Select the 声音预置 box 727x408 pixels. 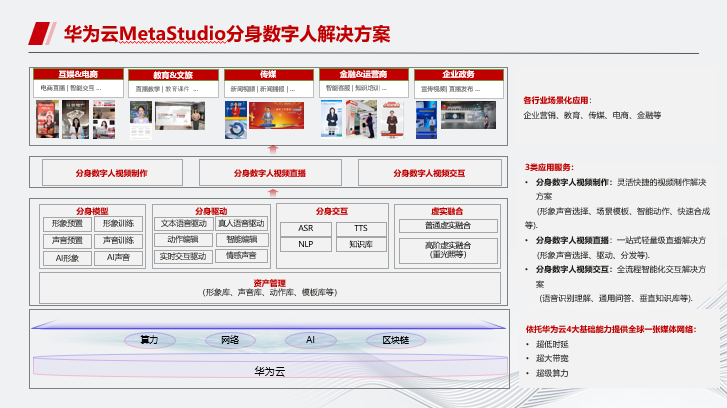pos(67,241)
